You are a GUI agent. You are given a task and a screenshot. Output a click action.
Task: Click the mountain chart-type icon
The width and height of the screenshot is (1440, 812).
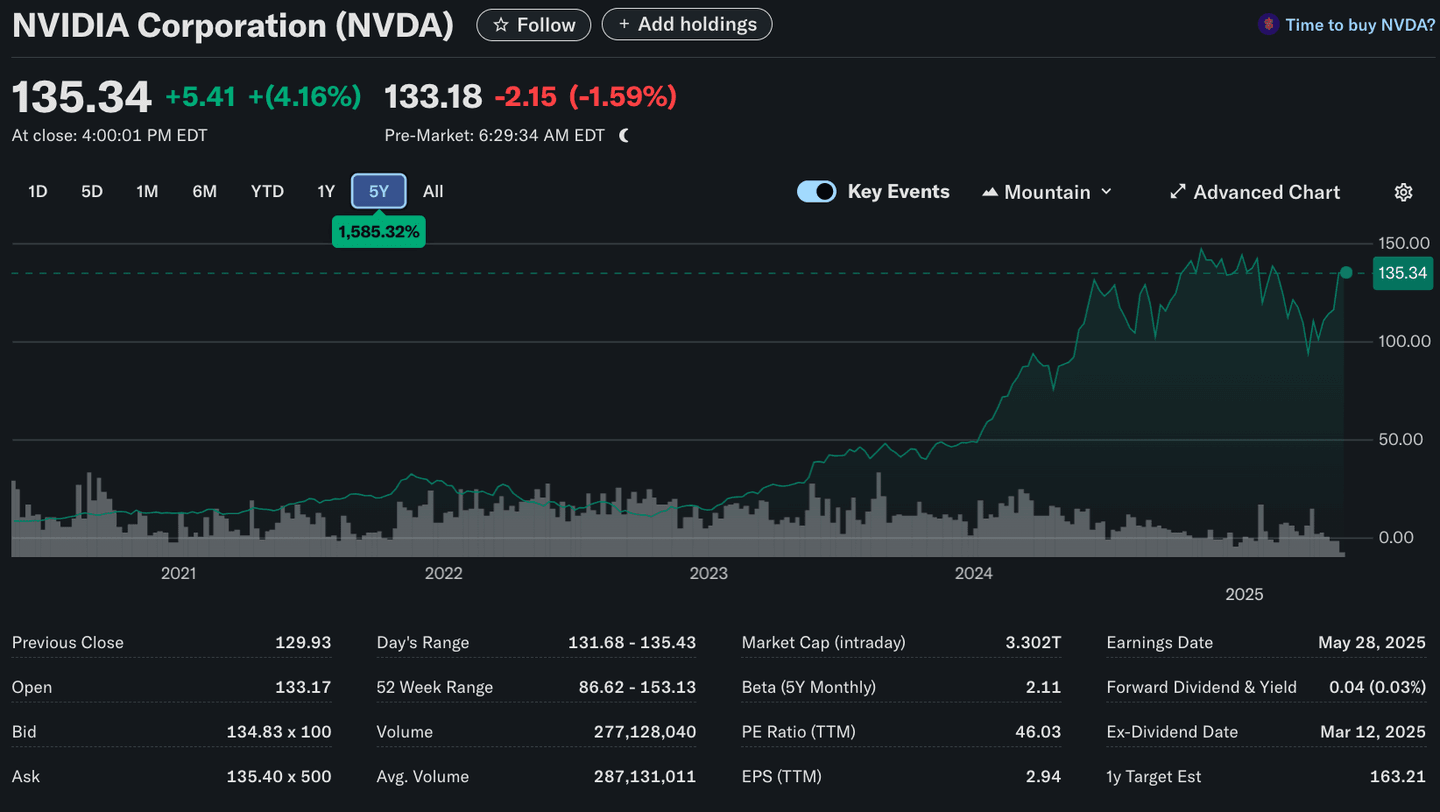click(x=989, y=191)
